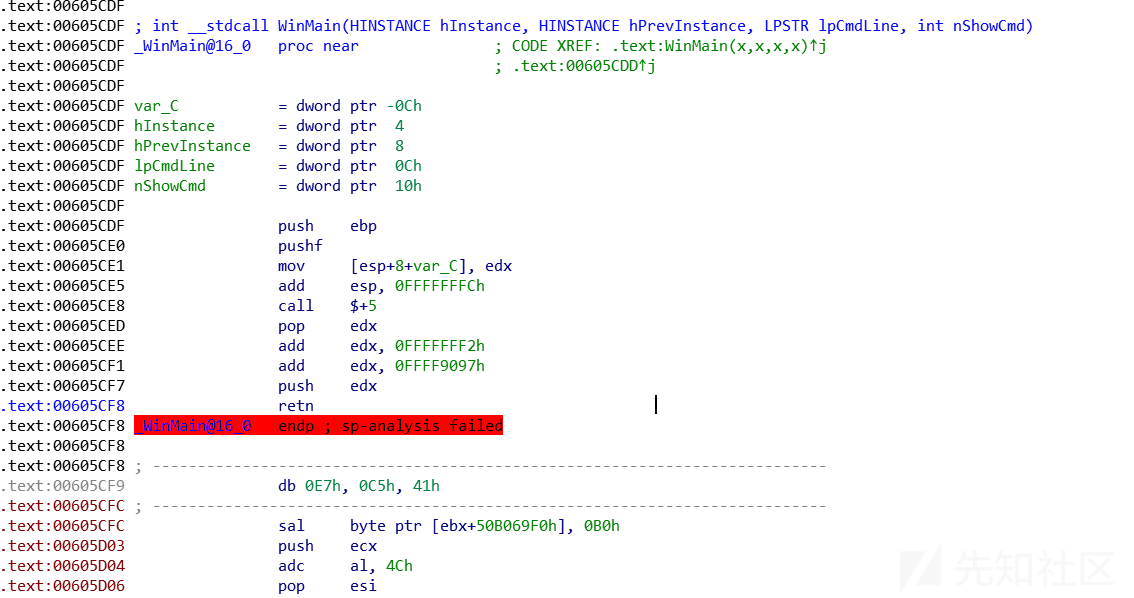
Task: Click the -0Ch offset of var_C
Action: coord(404,106)
